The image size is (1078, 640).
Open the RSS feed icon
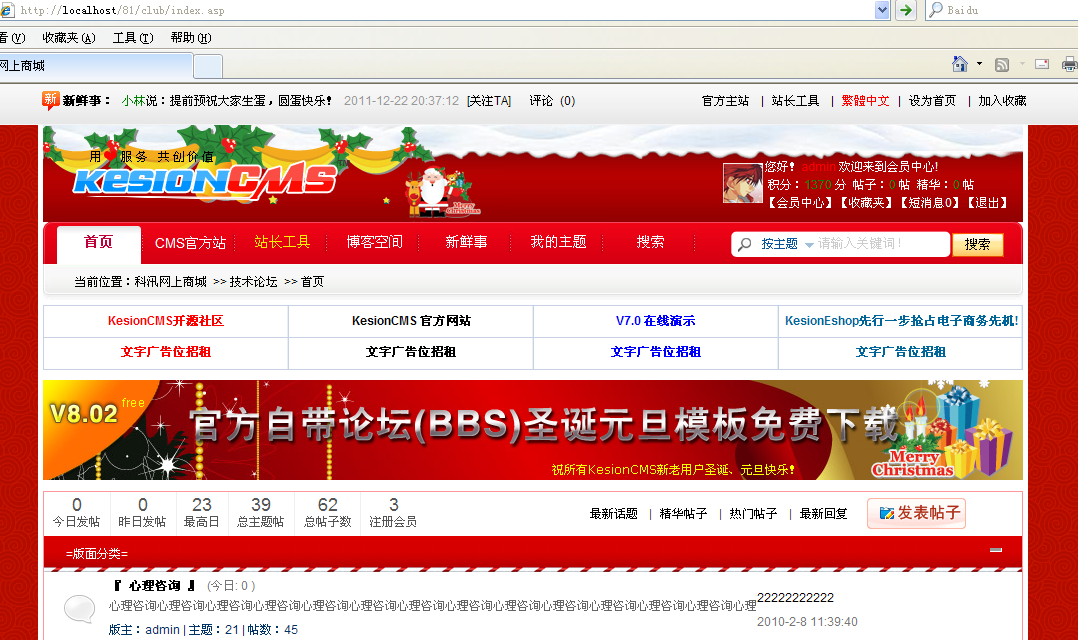click(x=1001, y=62)
